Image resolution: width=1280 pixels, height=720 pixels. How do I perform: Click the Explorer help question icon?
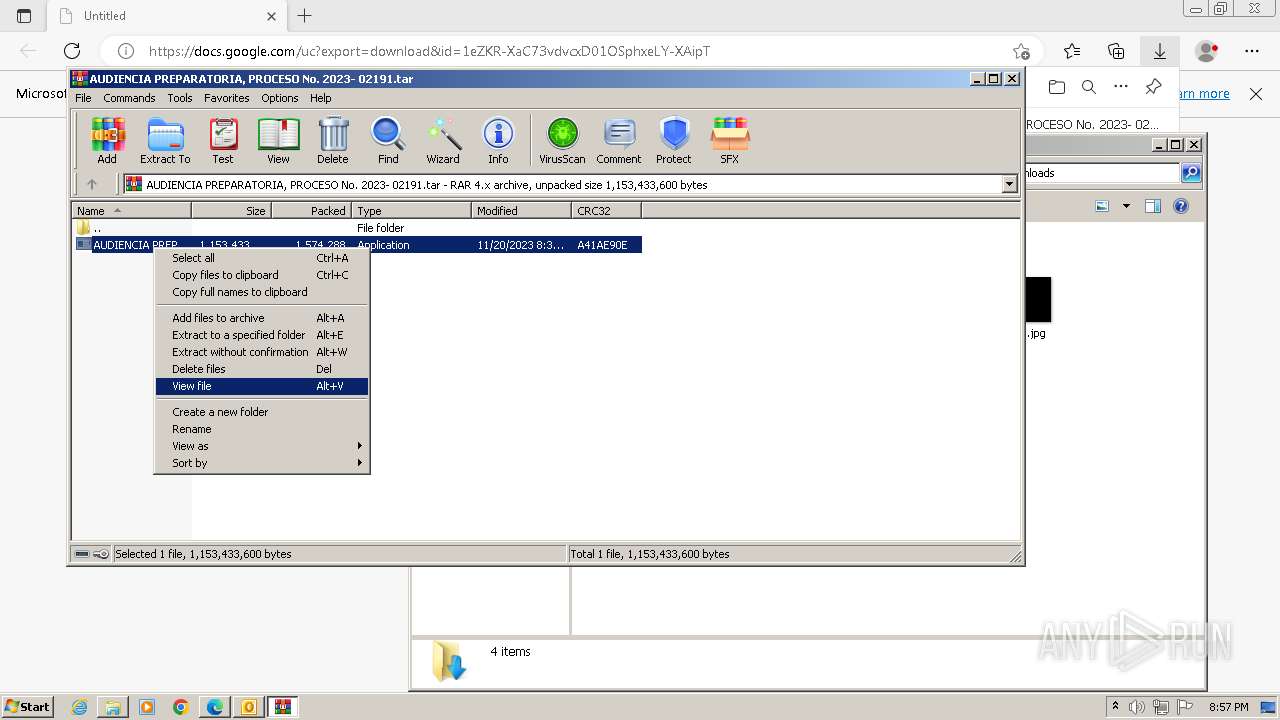1181,206
